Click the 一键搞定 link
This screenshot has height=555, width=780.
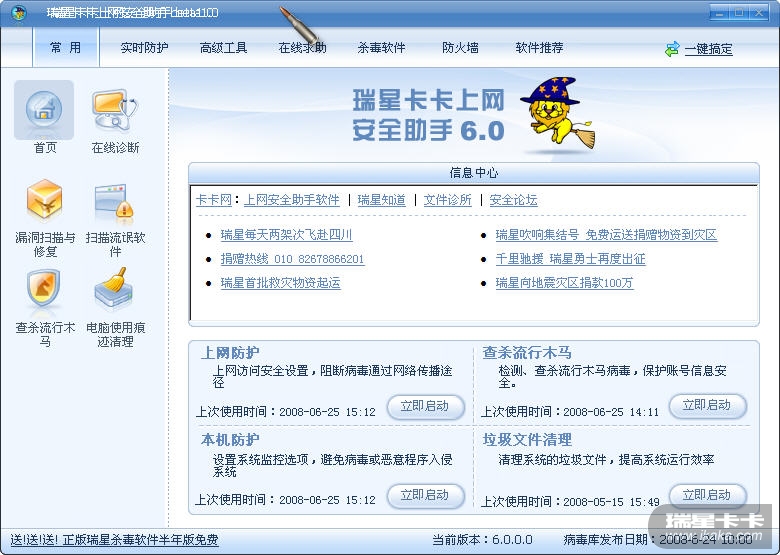708,49
